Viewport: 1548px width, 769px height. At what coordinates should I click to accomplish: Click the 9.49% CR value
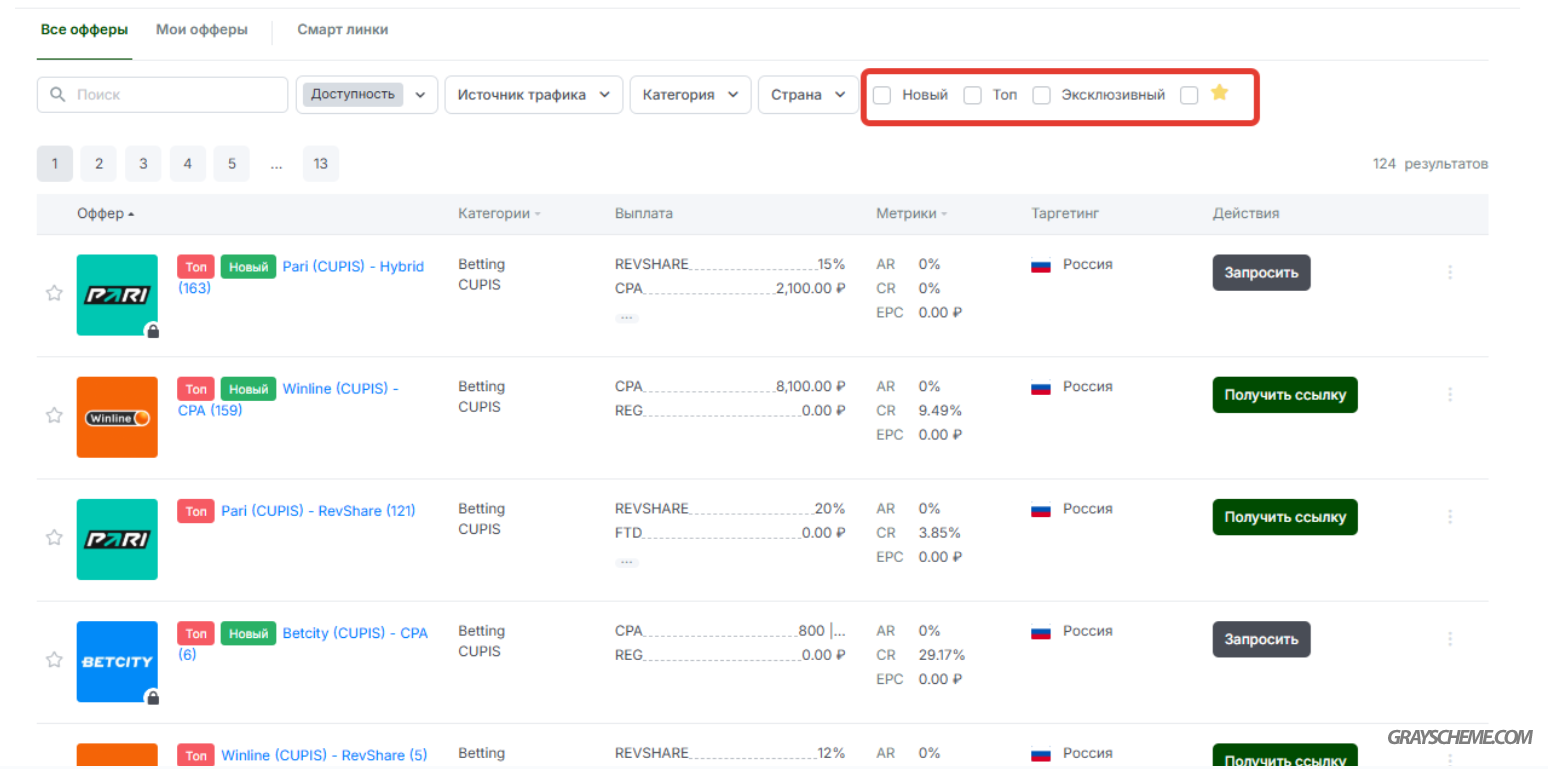pyautogui.click(x=940, y=411)
